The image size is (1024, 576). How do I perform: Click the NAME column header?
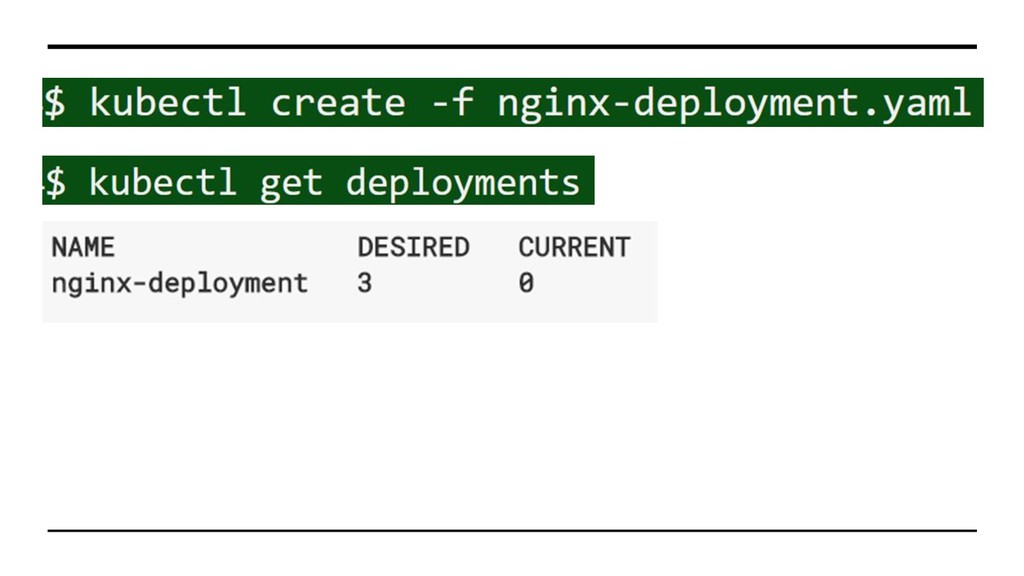tap(83, 248)
